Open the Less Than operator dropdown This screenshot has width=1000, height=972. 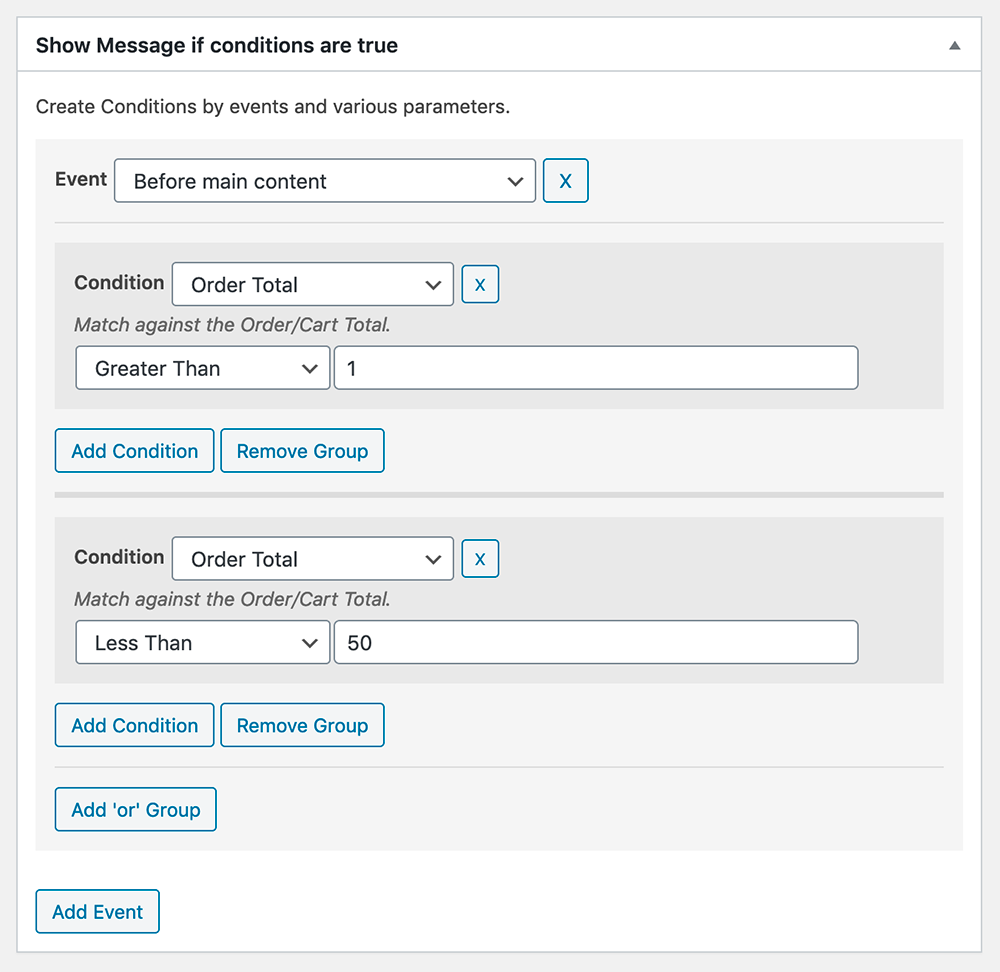pyautogui.click(x=202, y=642)
